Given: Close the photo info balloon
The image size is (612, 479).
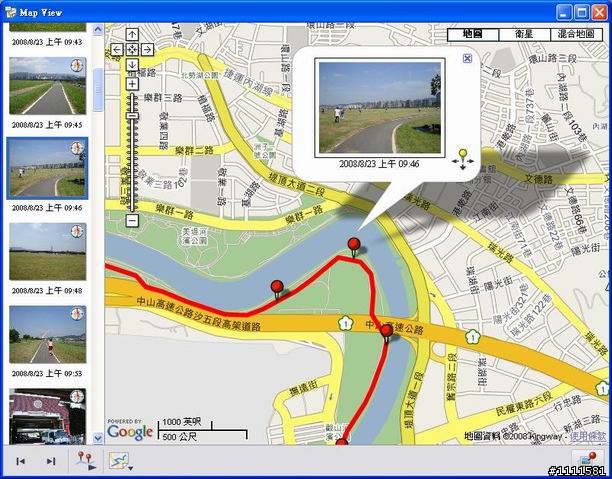Looking at the screenshot, I should point(467,58).
